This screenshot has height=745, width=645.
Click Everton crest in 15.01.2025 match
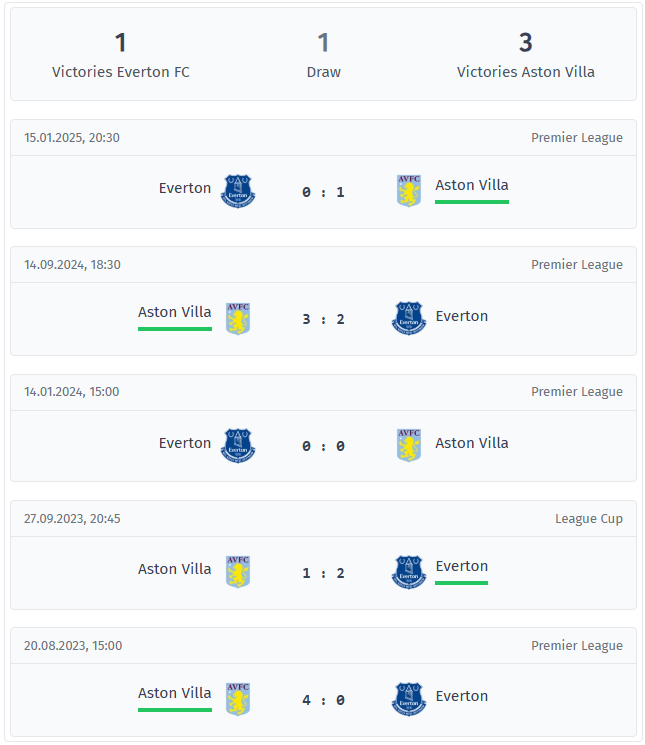pos(238,191)
